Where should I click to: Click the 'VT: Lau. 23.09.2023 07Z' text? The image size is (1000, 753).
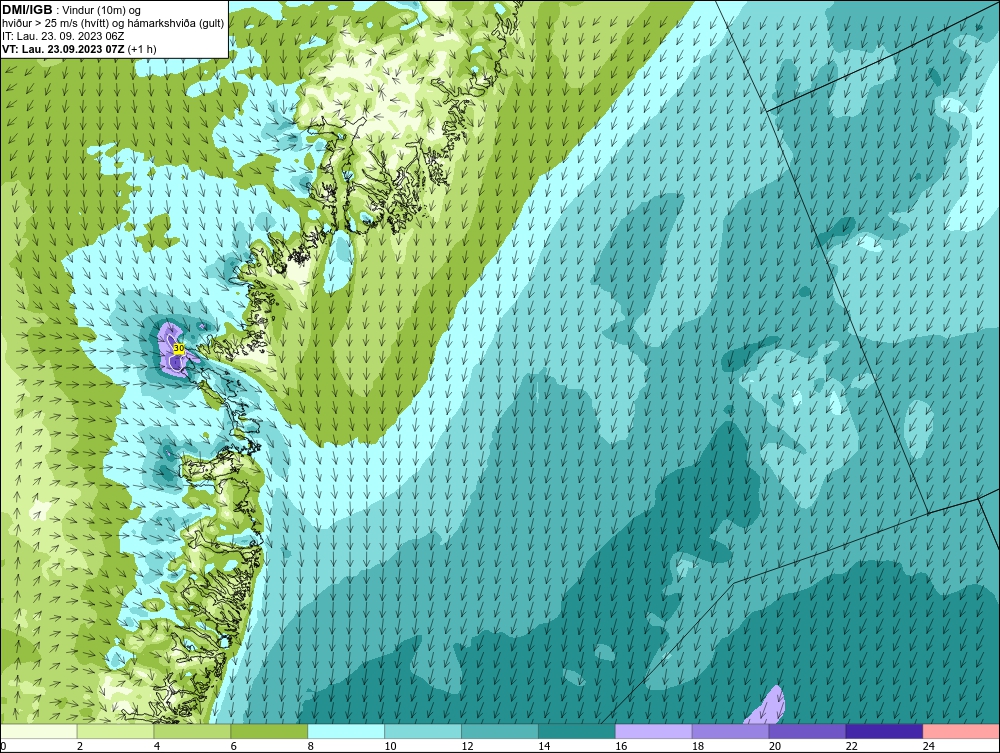[63, 48]
